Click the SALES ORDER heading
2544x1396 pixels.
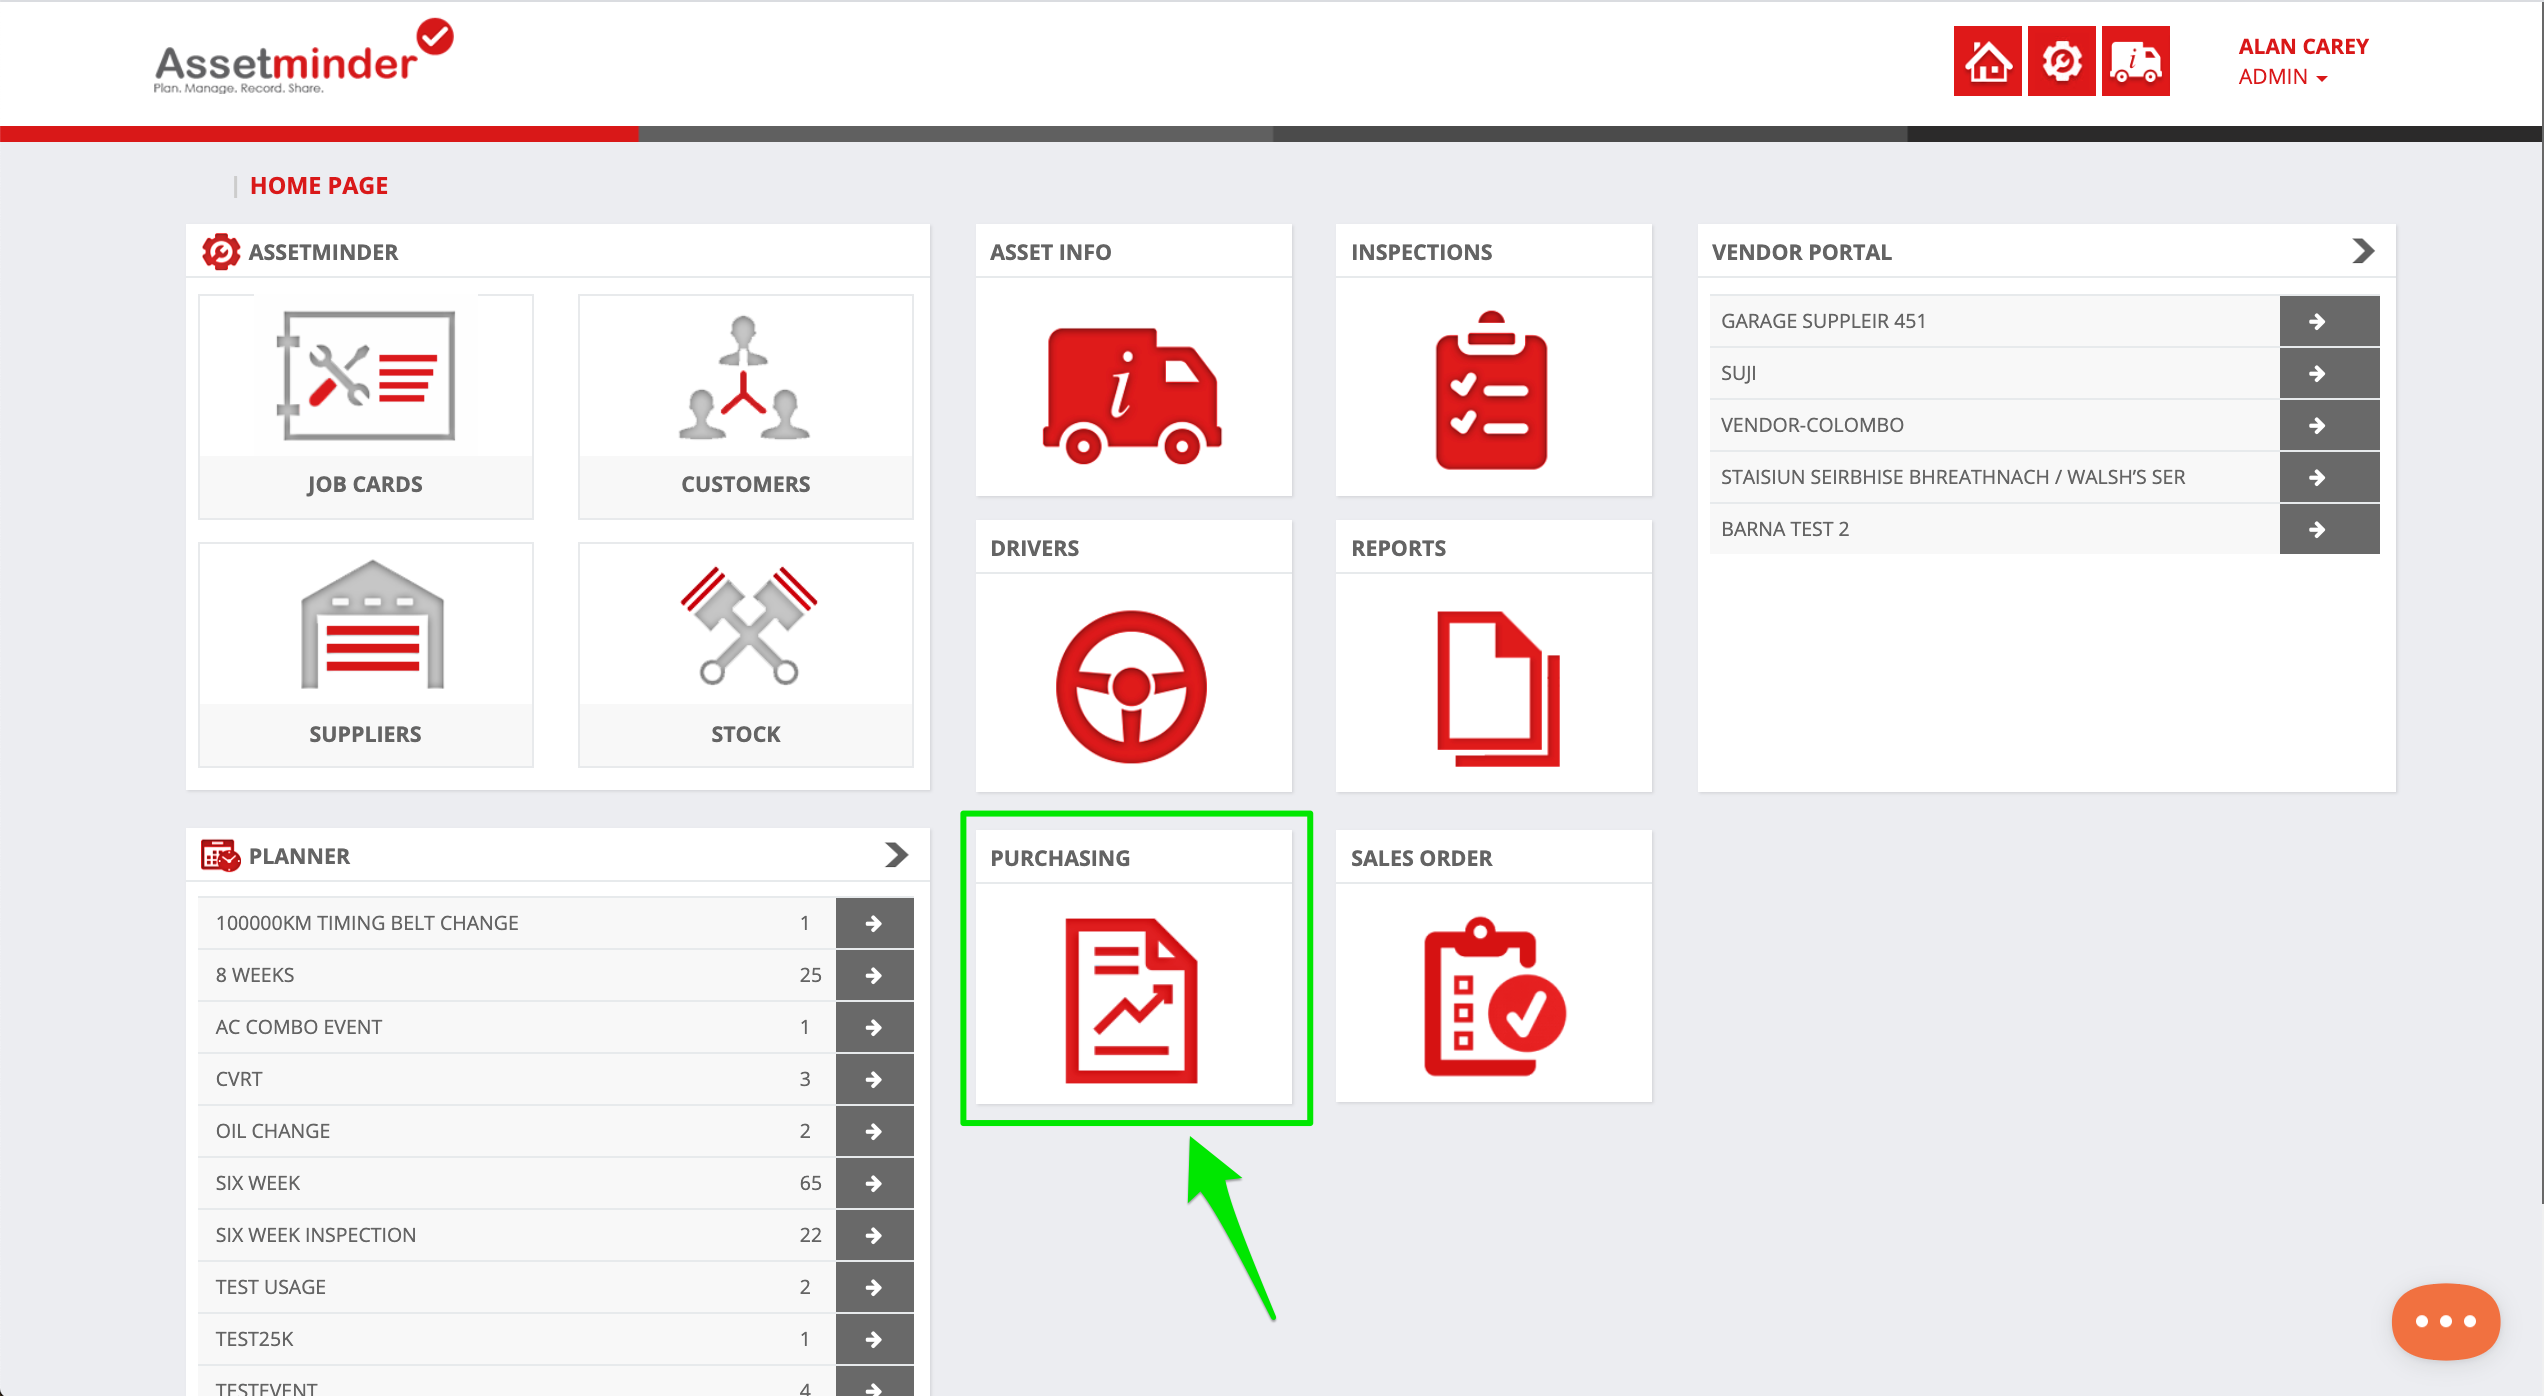click(1421, 858)
